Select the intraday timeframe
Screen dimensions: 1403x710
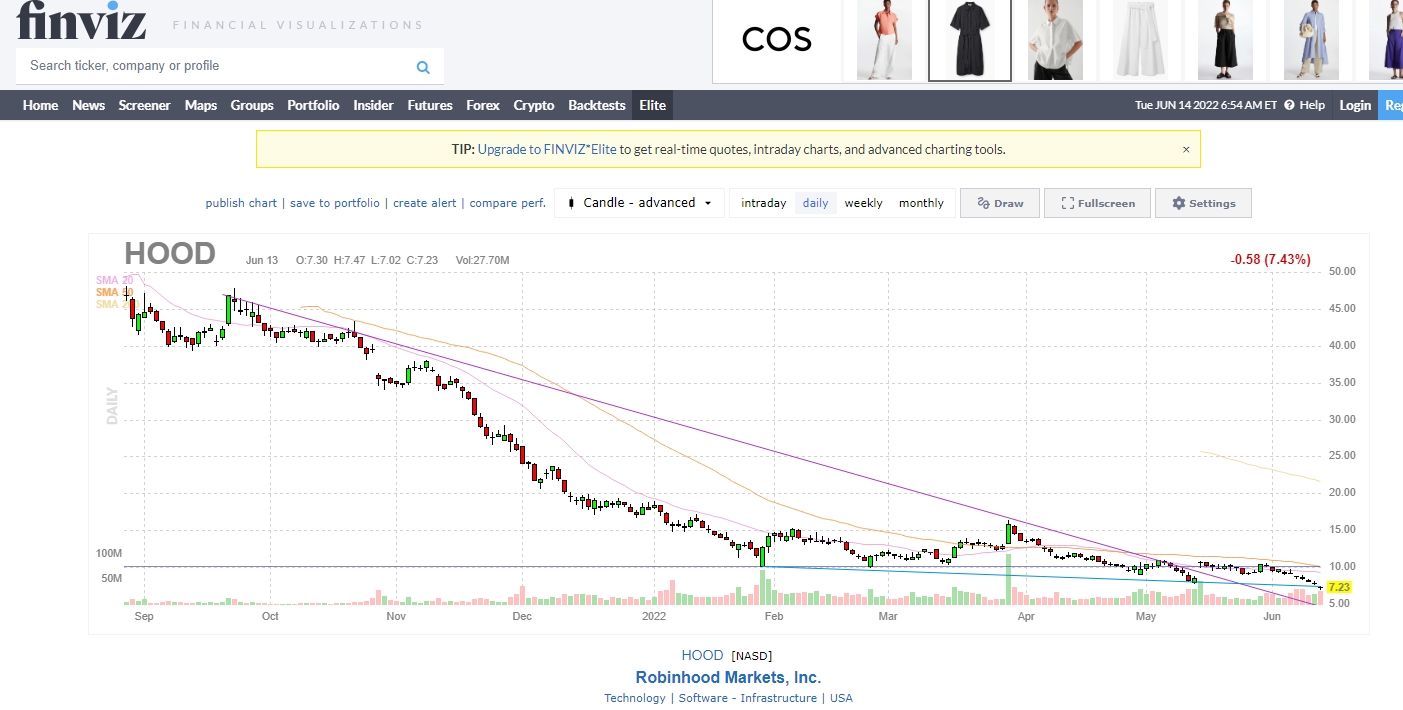coord(763,203)
